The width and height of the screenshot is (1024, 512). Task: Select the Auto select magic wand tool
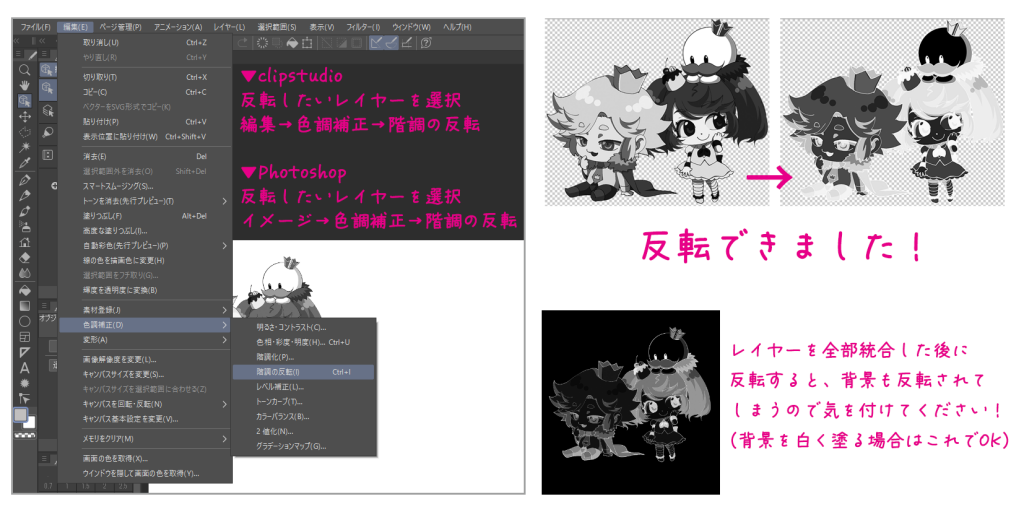click(25, 147)
